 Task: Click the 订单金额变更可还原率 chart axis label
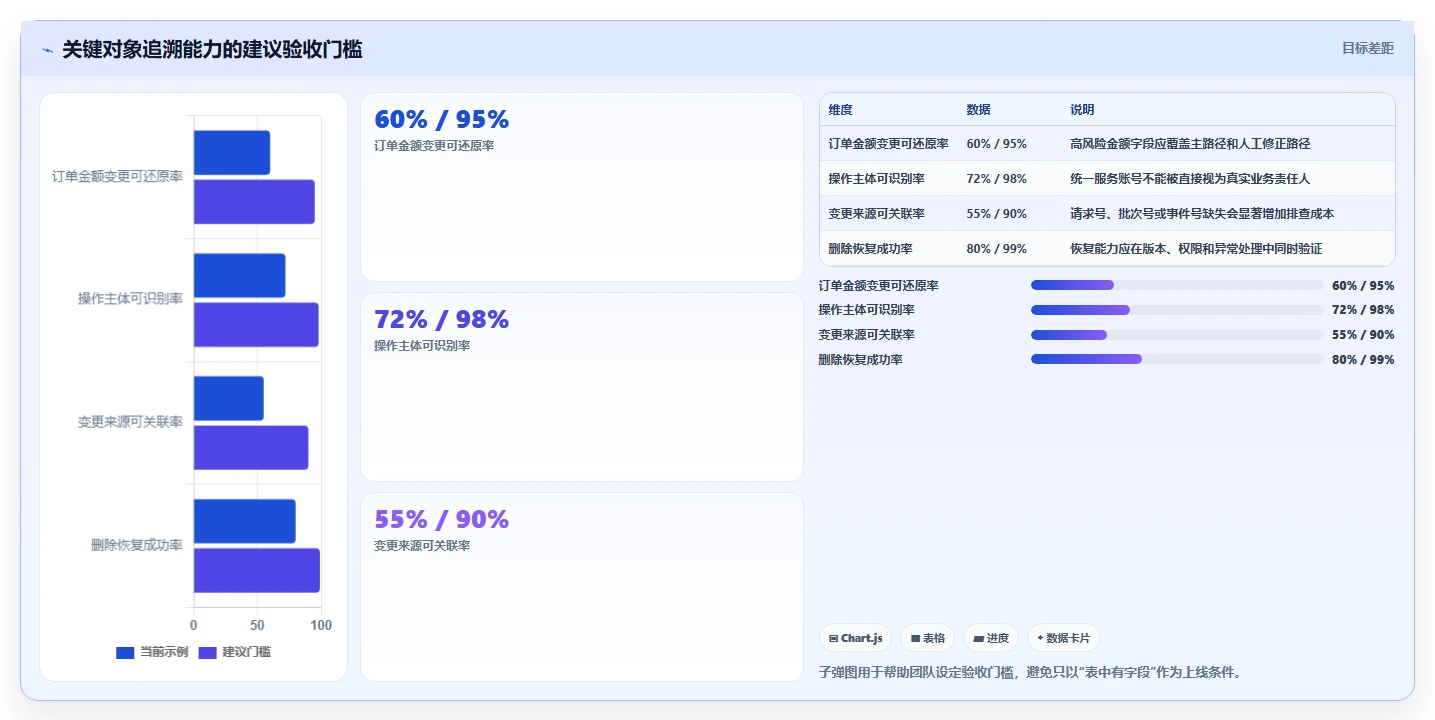click(118, 177)
